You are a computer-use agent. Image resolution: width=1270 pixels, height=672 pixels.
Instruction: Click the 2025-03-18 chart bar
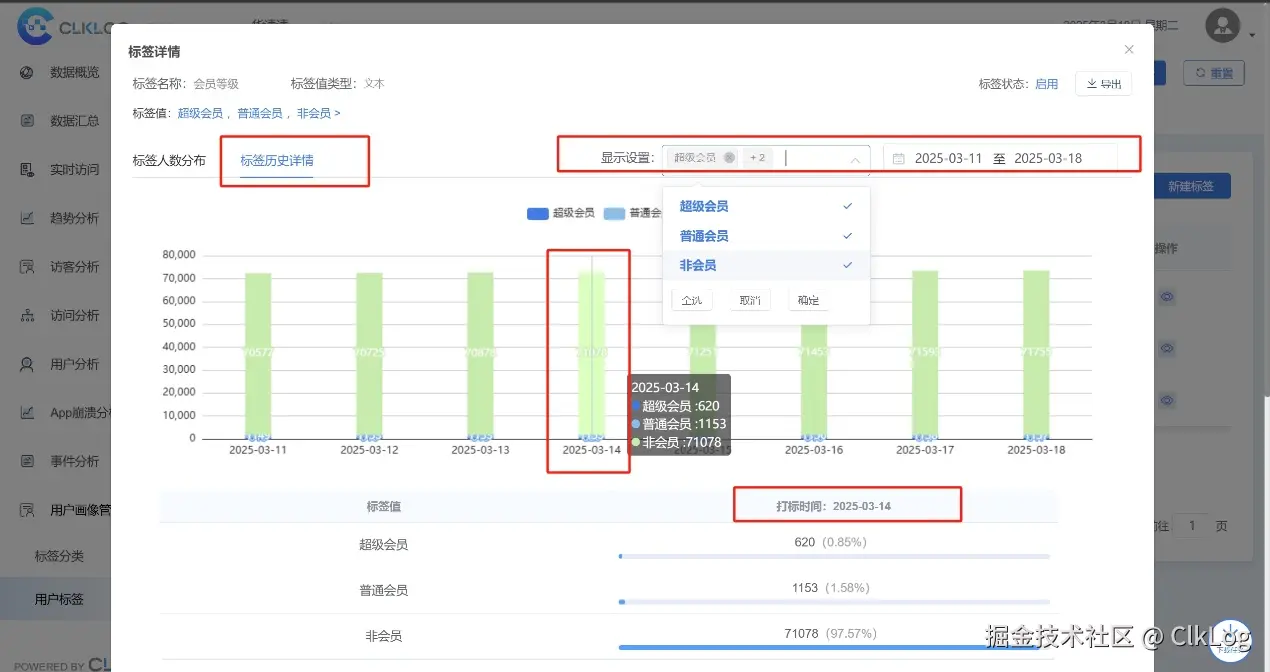[1036, 354]
